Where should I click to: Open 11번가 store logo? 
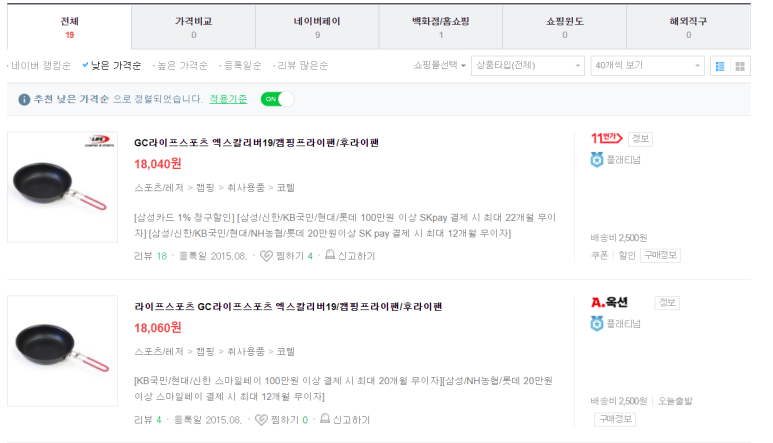pyautogui.click(x=607, y=138)
